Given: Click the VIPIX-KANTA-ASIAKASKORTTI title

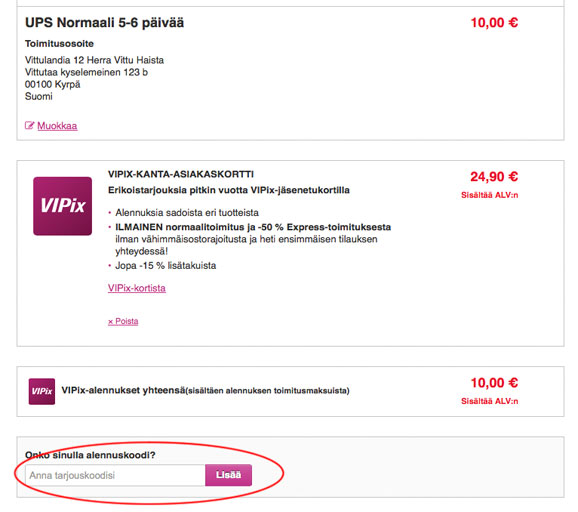Looking at the screenshot, I should [181, 174].
